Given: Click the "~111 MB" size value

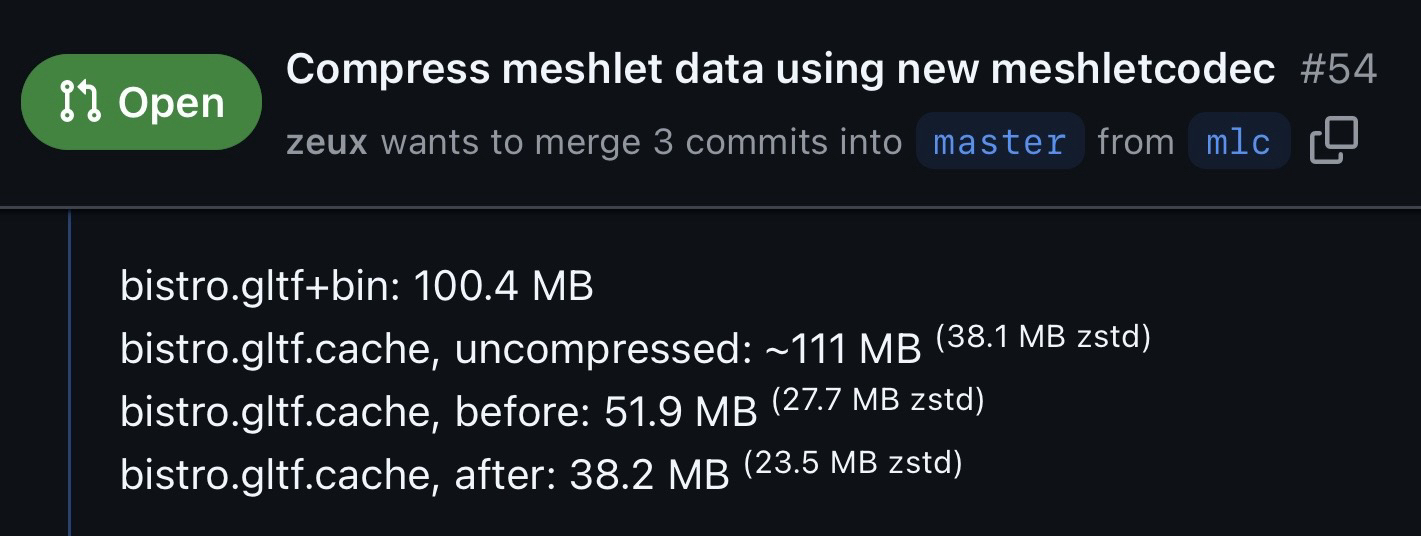Looking at the screenshot, I should 842,349.
